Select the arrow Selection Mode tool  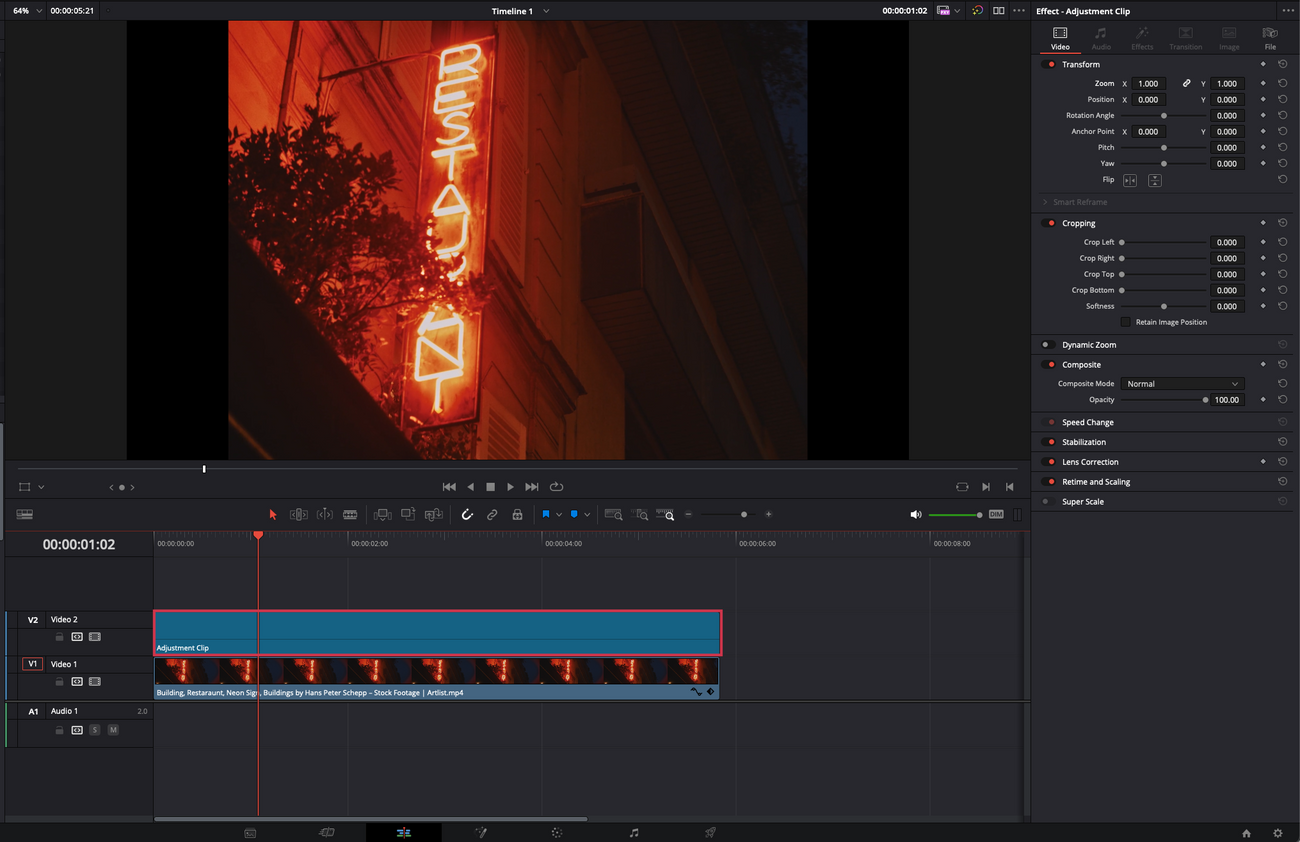273,514
